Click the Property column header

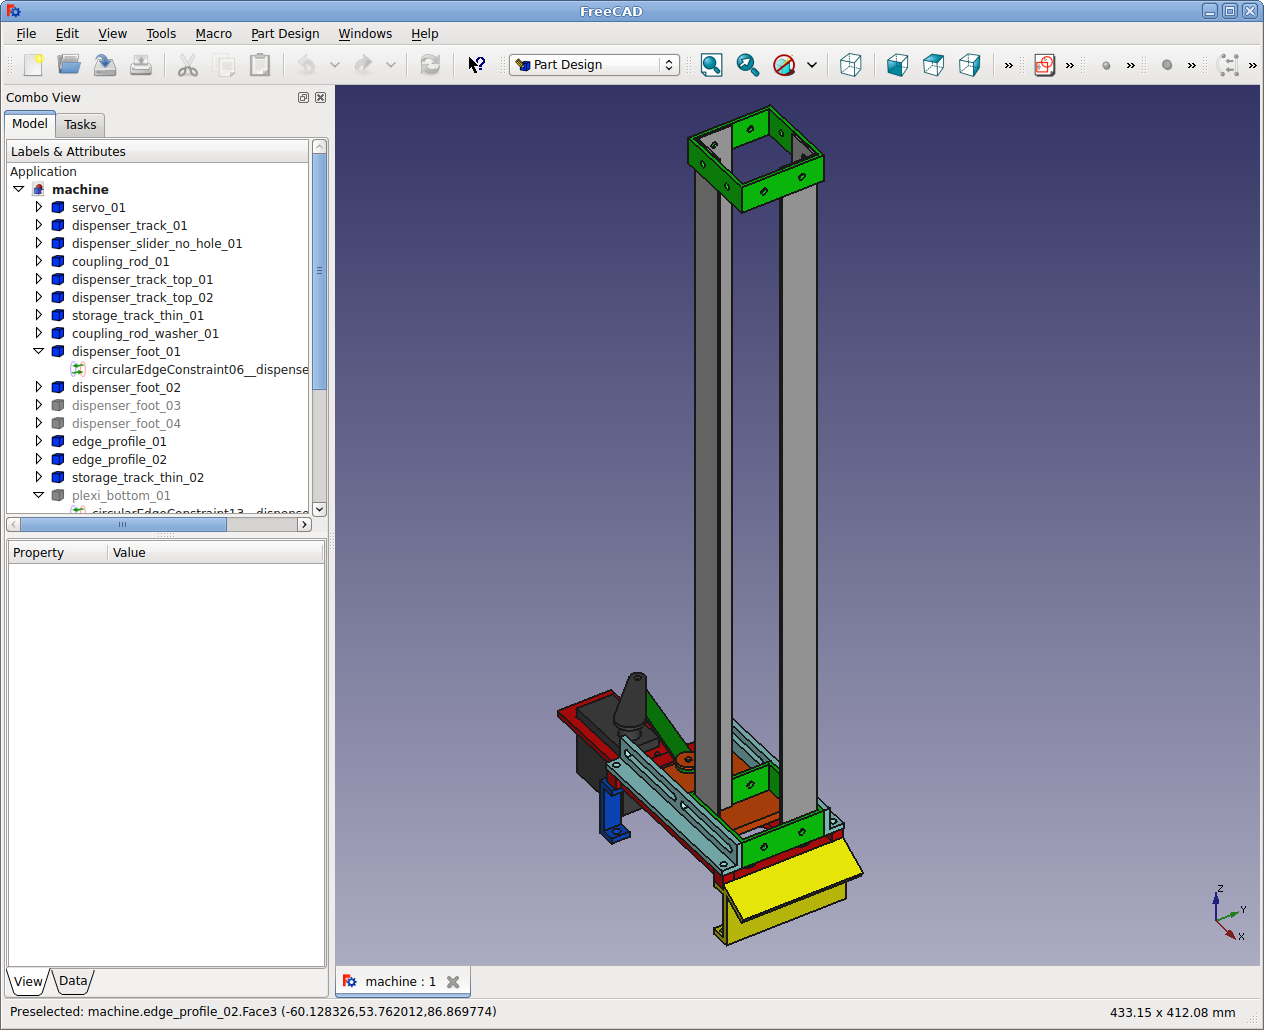(58, 552)
